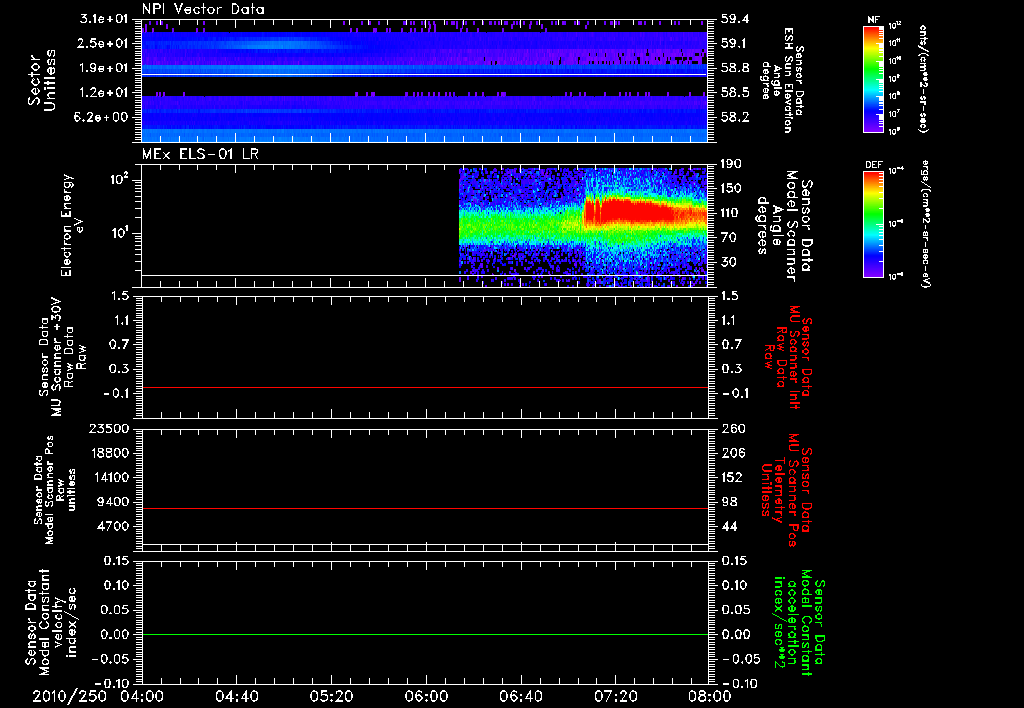
Task: Click the 'MU Scanner +30V Raw Data' axis title
Action: click(x=62, y=359)
